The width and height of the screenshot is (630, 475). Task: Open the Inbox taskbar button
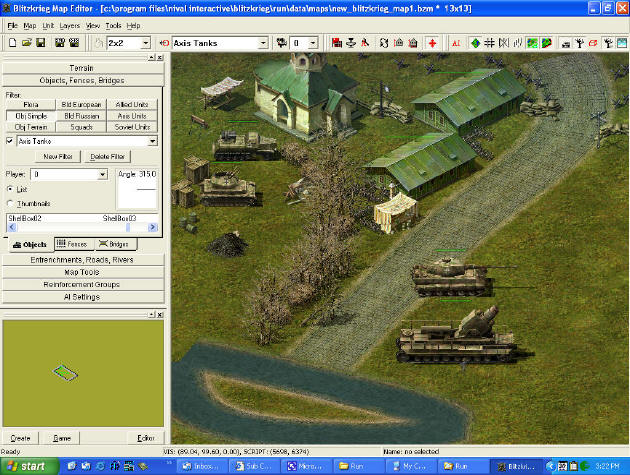point(202,466)
